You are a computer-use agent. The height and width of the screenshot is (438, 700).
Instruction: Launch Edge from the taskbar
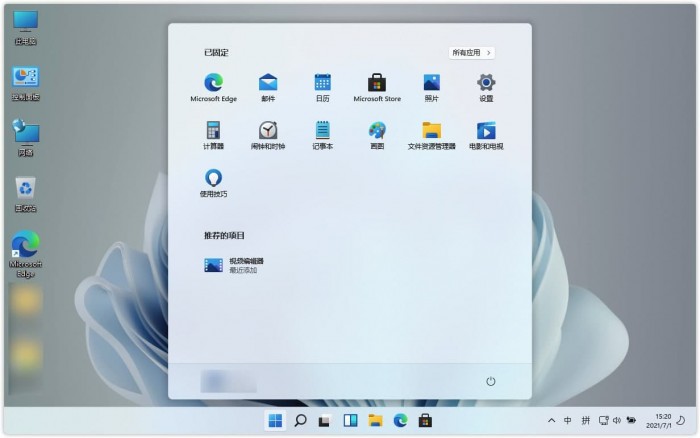pos(400,421)
